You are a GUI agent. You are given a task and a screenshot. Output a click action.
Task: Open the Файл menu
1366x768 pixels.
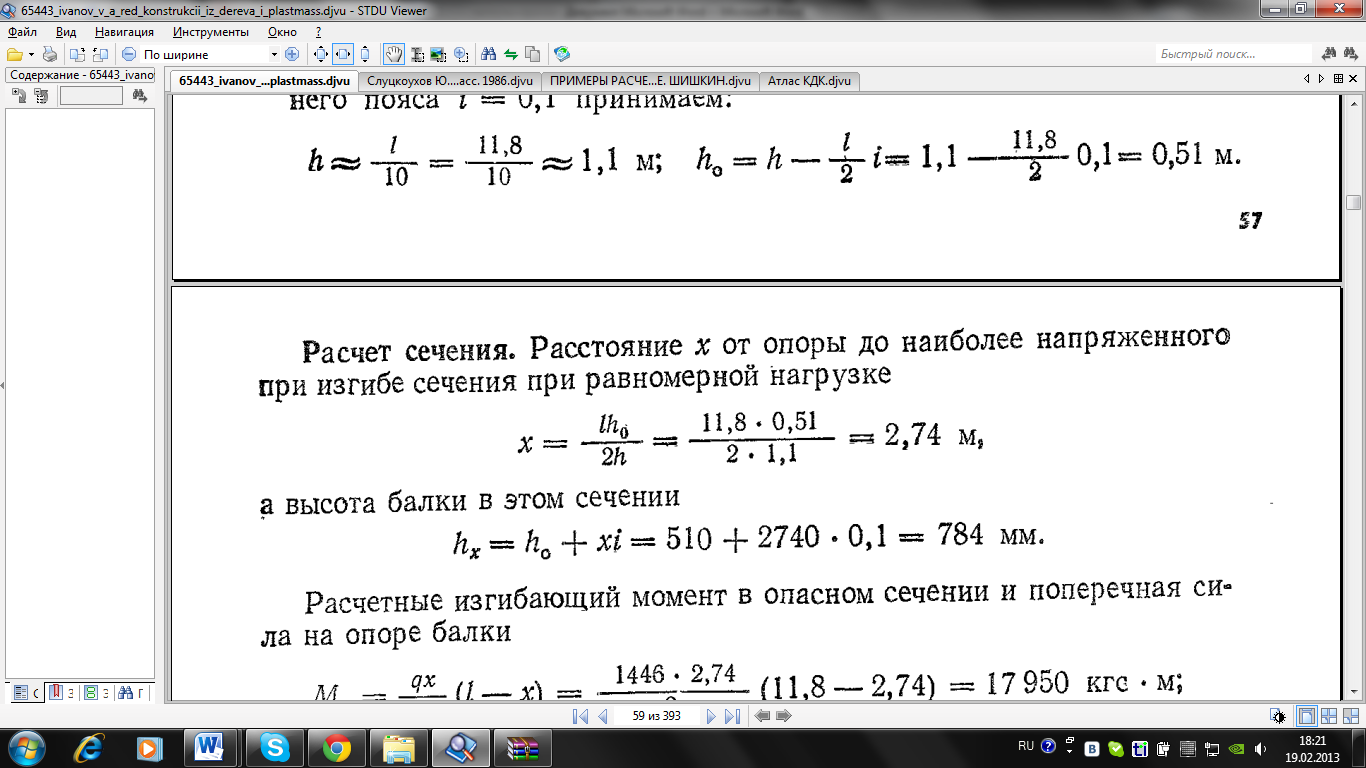click(x=22, y=32)
